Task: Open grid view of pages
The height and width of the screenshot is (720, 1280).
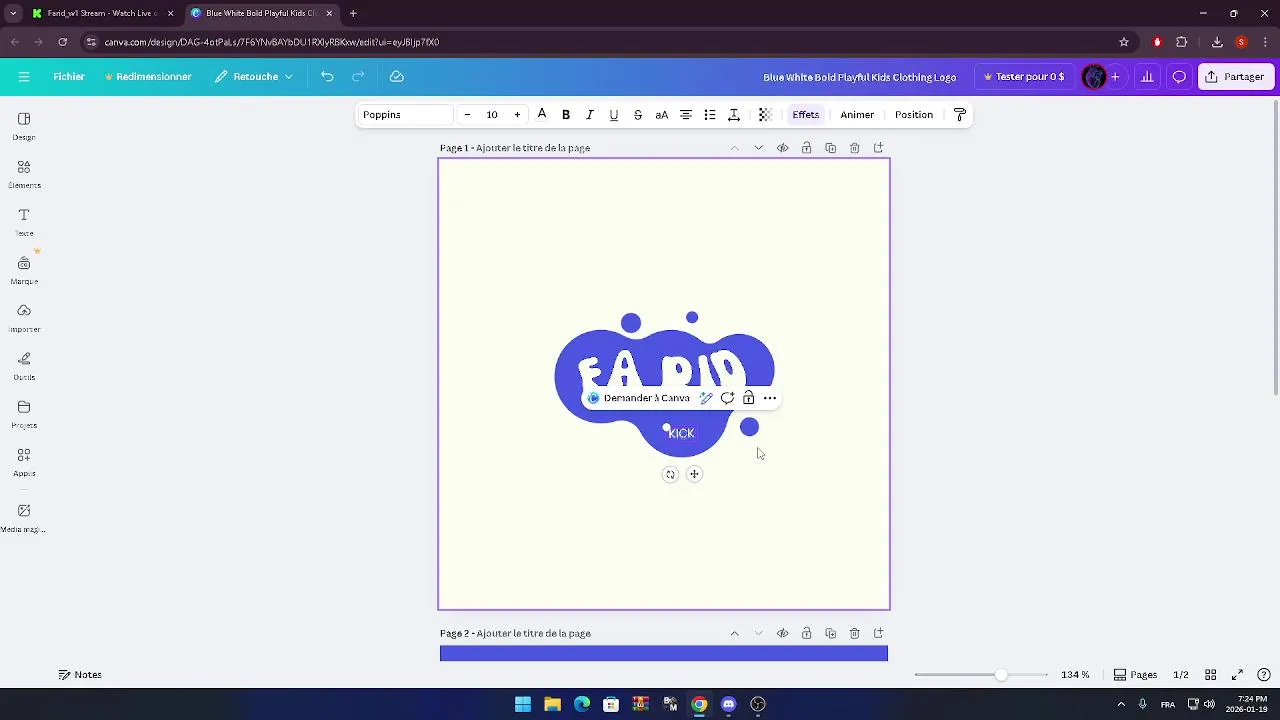Action: (1210, 675)
